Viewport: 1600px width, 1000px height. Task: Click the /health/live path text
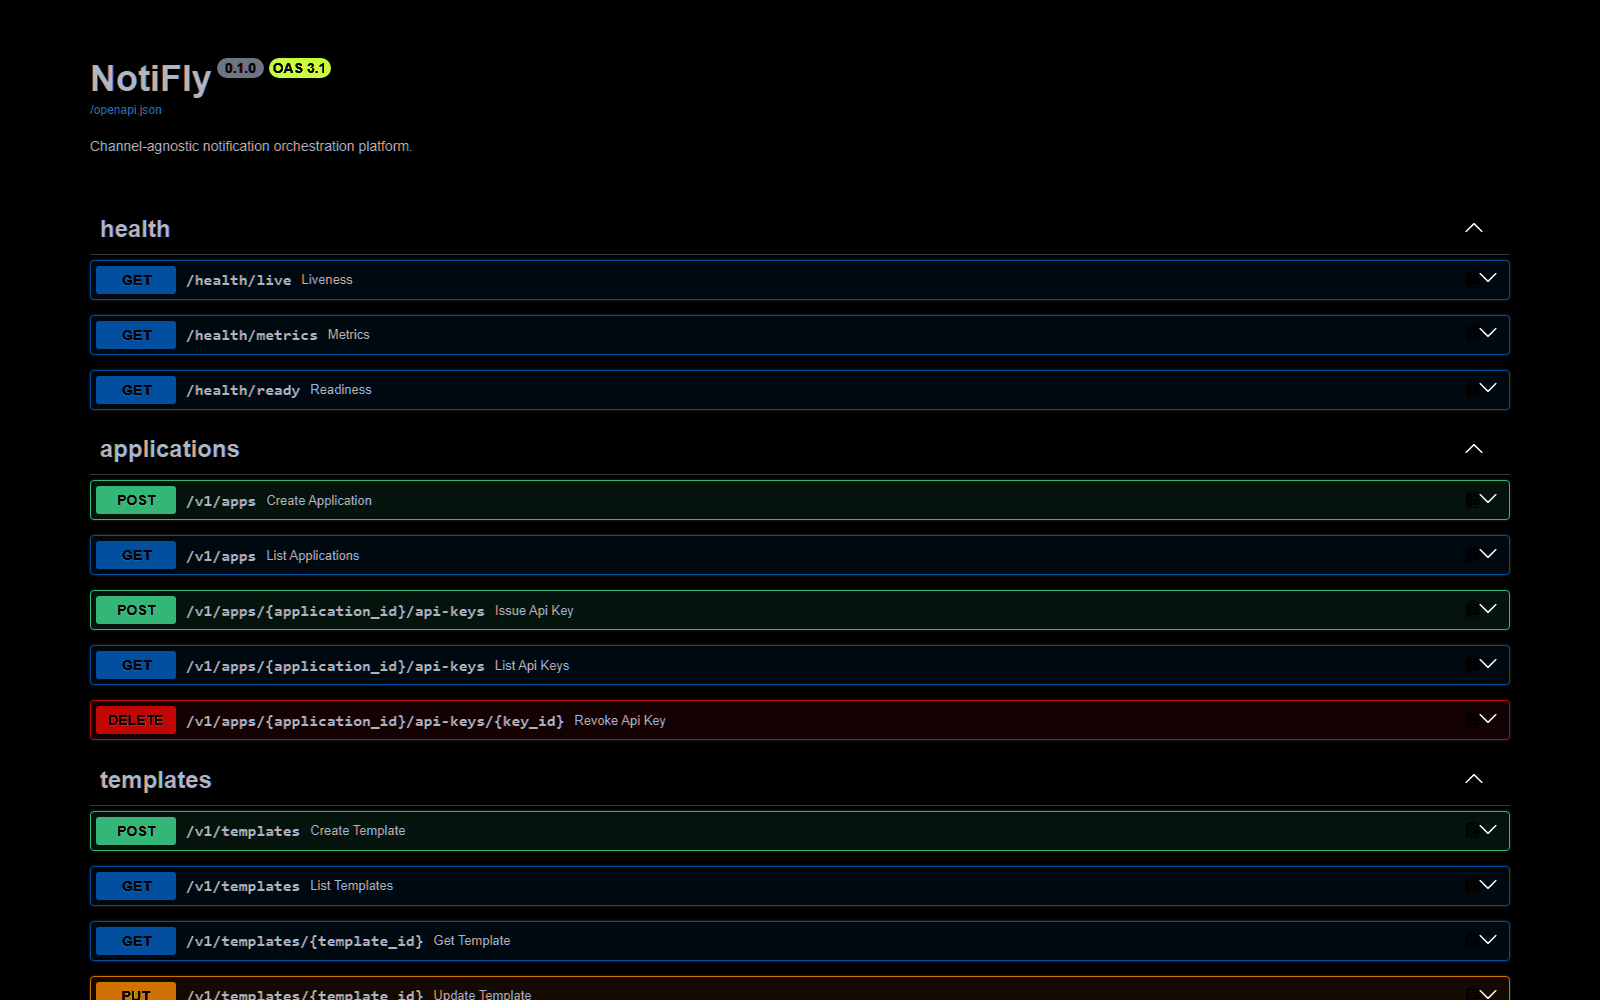[x=239, y=280]
